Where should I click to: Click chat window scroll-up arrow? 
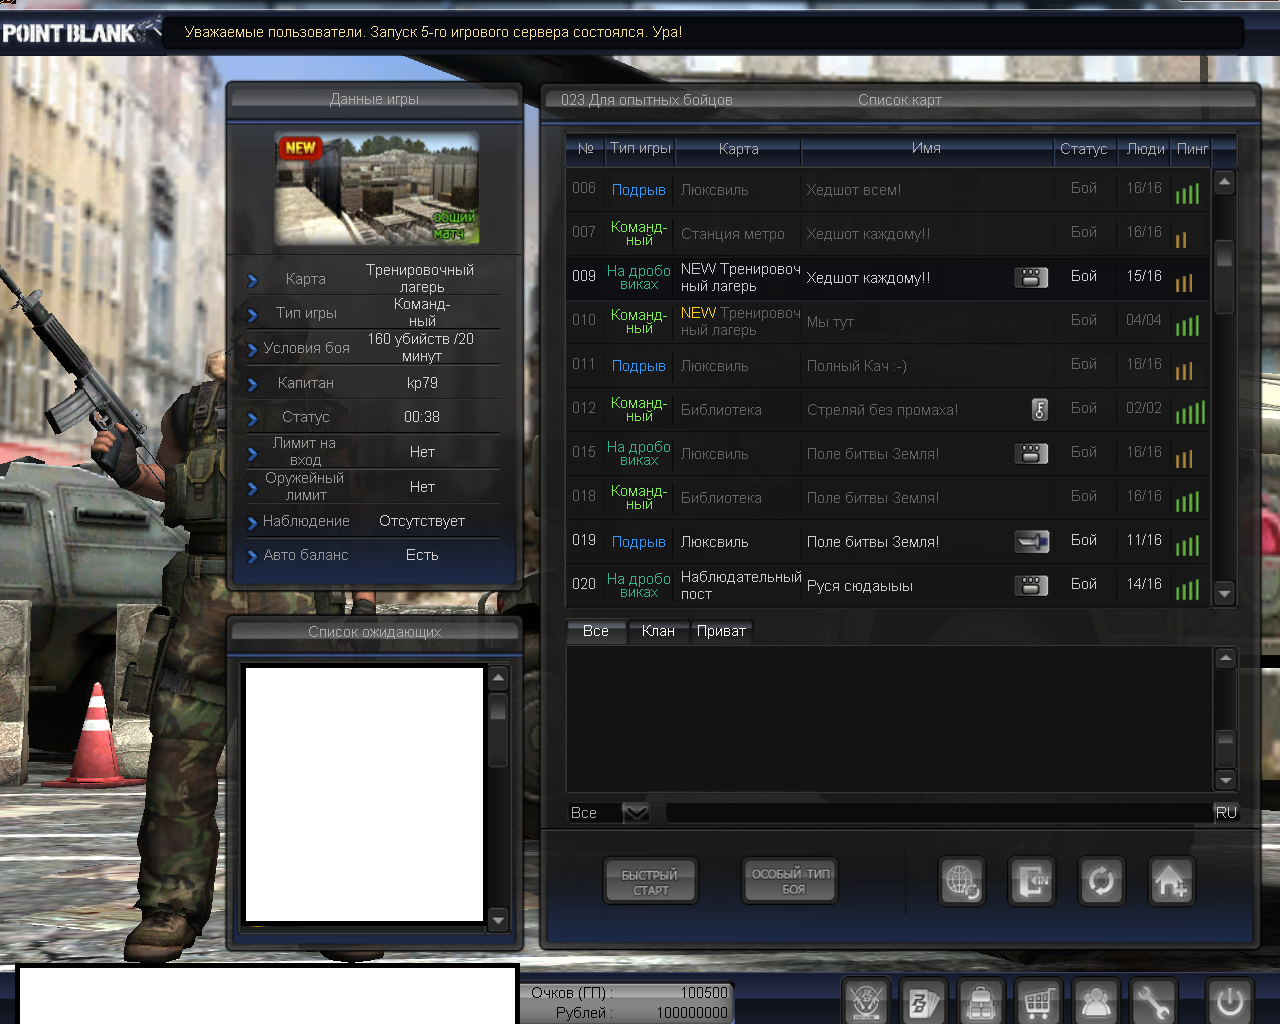[1225, 658]
